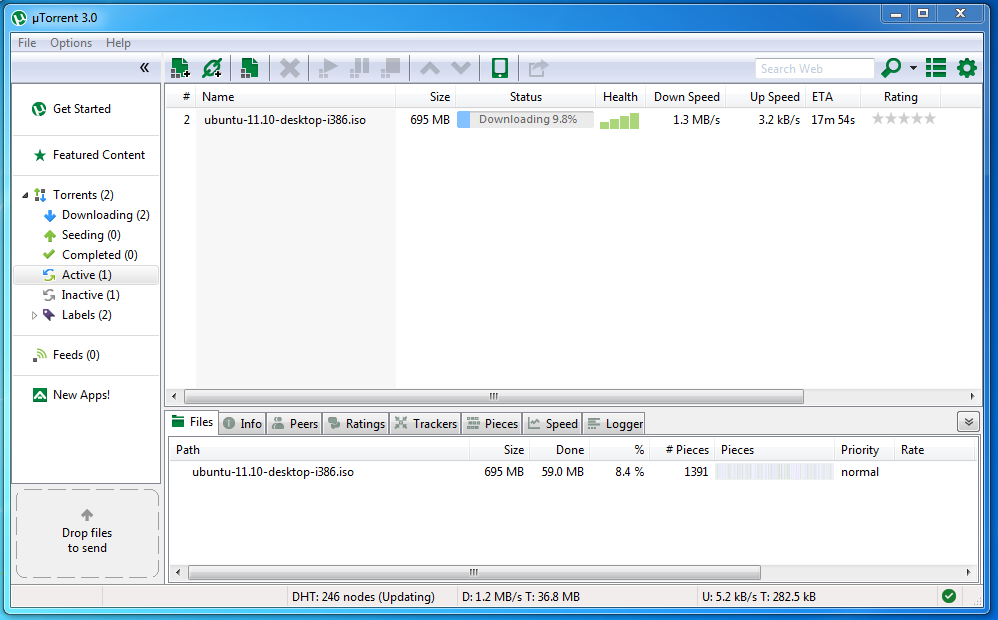This screenshot has height=620, width=998.
Task: Click the Start torrent play icon
Action: point(328,67)
